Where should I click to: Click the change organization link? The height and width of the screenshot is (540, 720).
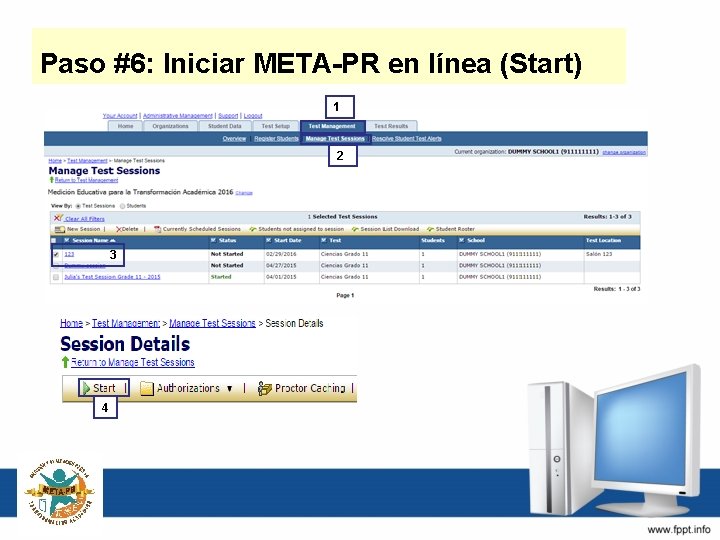point(624,152)
